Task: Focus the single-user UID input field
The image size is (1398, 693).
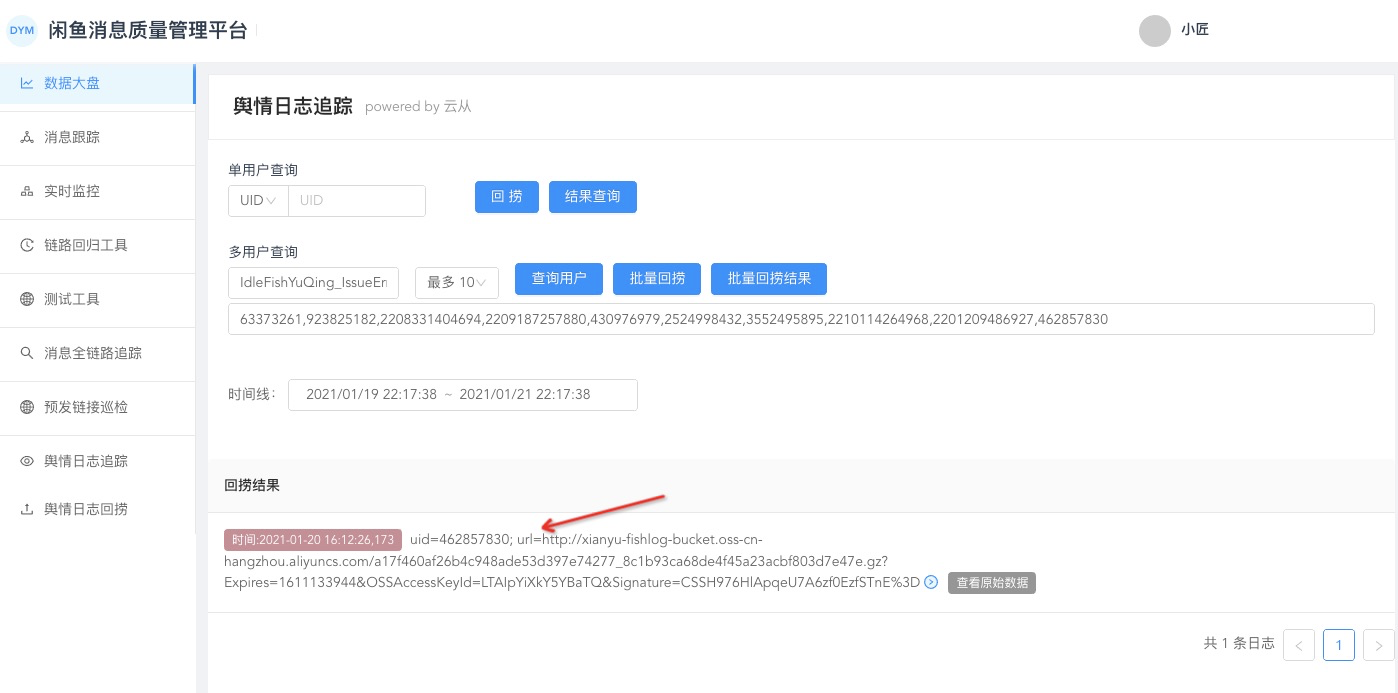Action: coord(357,200)
